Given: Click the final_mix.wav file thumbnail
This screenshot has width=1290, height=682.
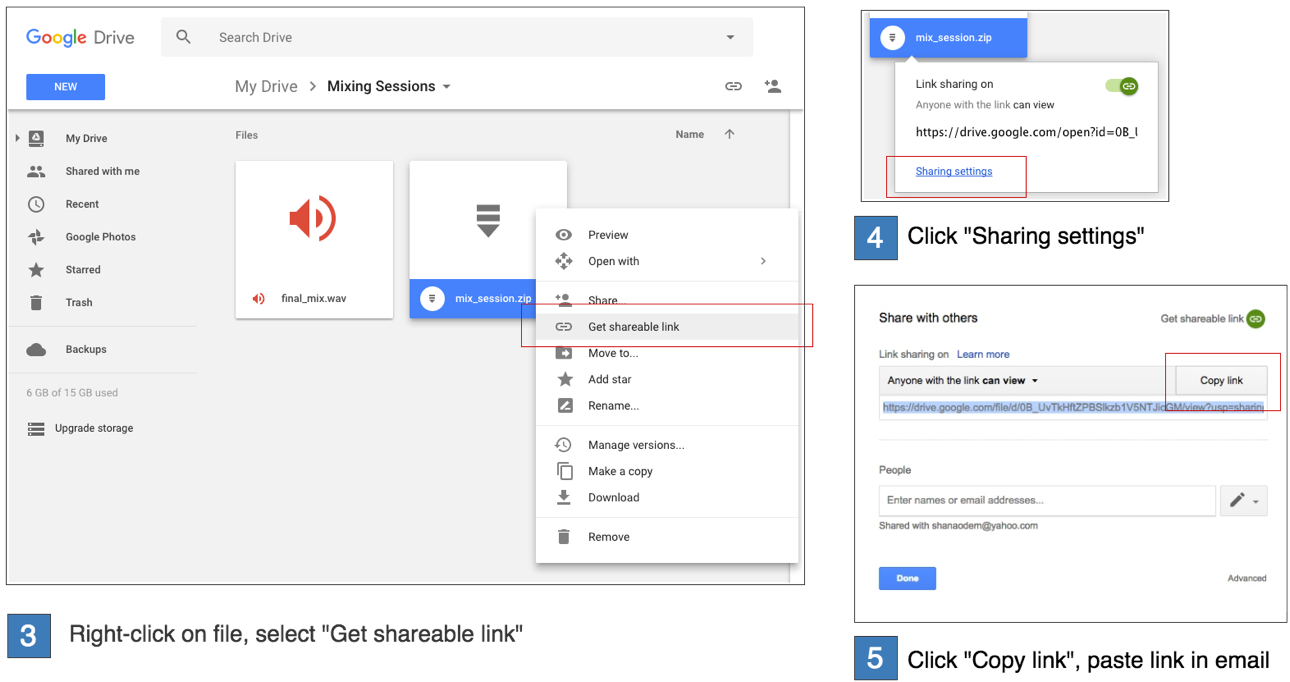Looking at the screenshot, I should click(314, 219).
